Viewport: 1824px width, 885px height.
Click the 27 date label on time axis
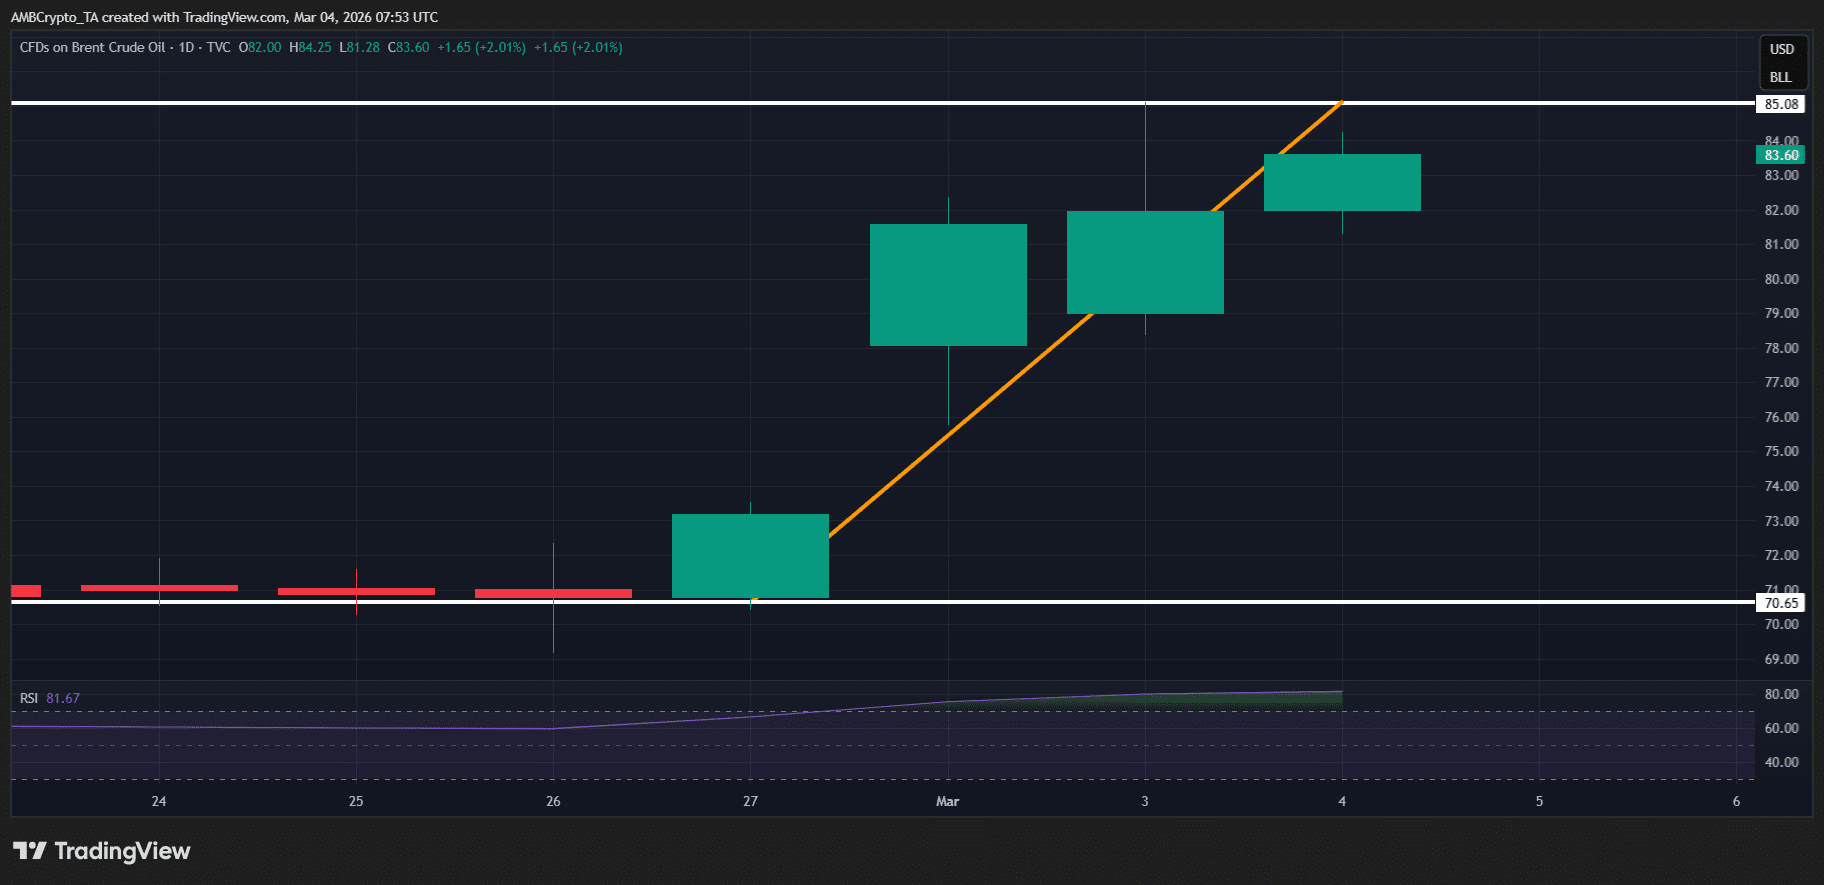[750, 801]
